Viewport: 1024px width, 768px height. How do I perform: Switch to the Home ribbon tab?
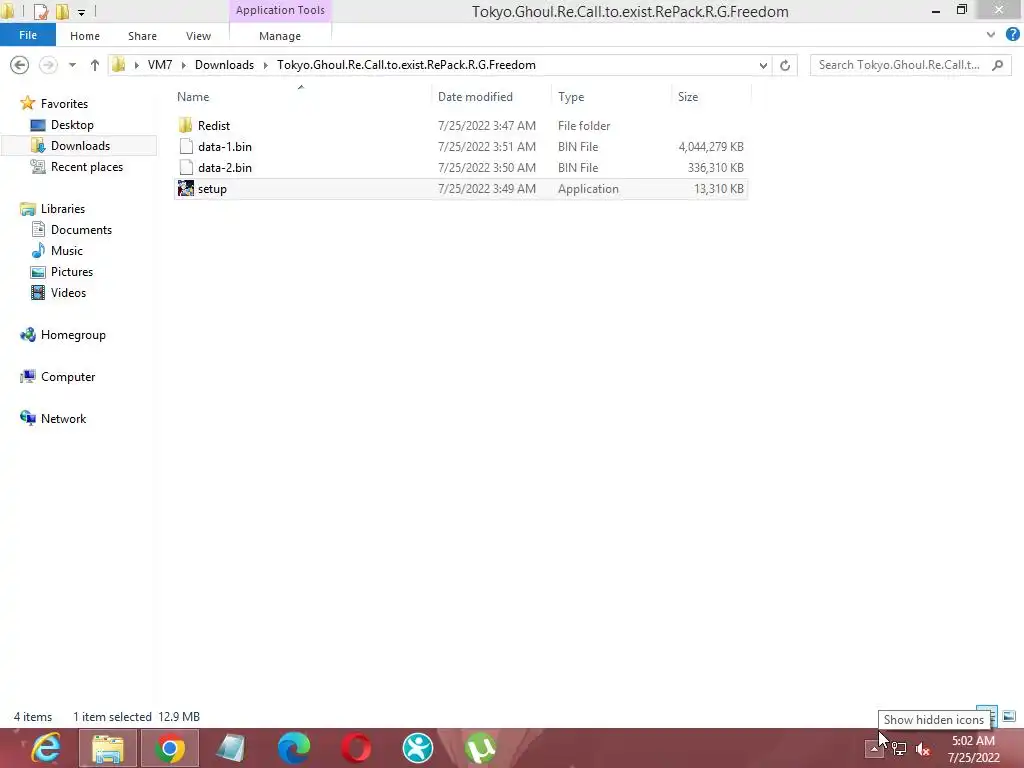(85, 36)
